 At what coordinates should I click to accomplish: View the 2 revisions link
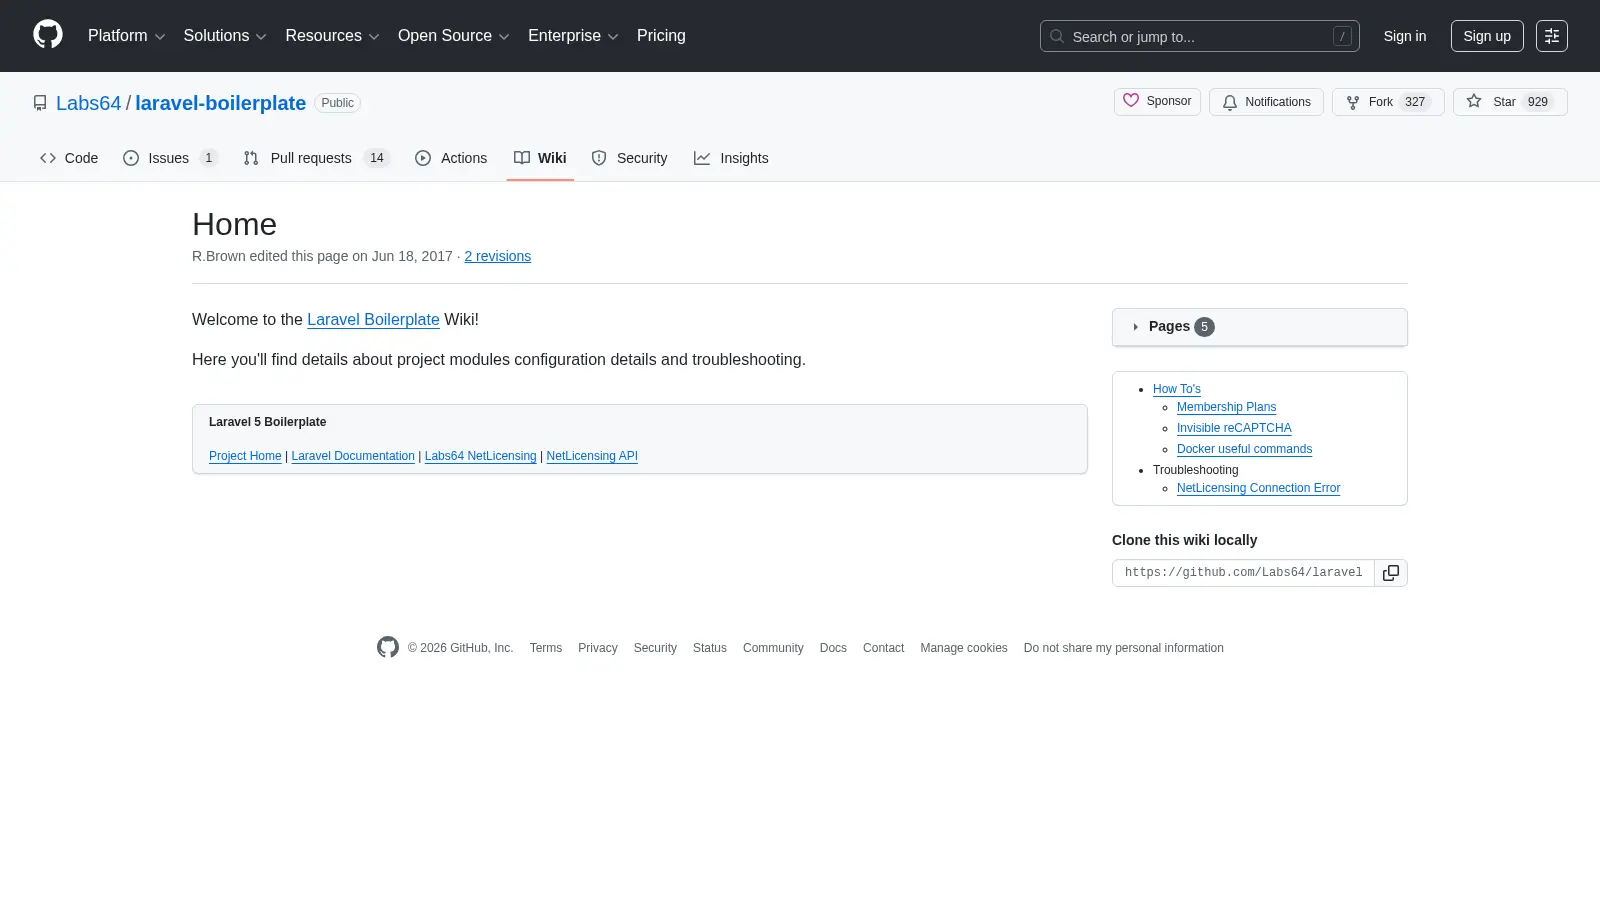click(x=497, y=256)
